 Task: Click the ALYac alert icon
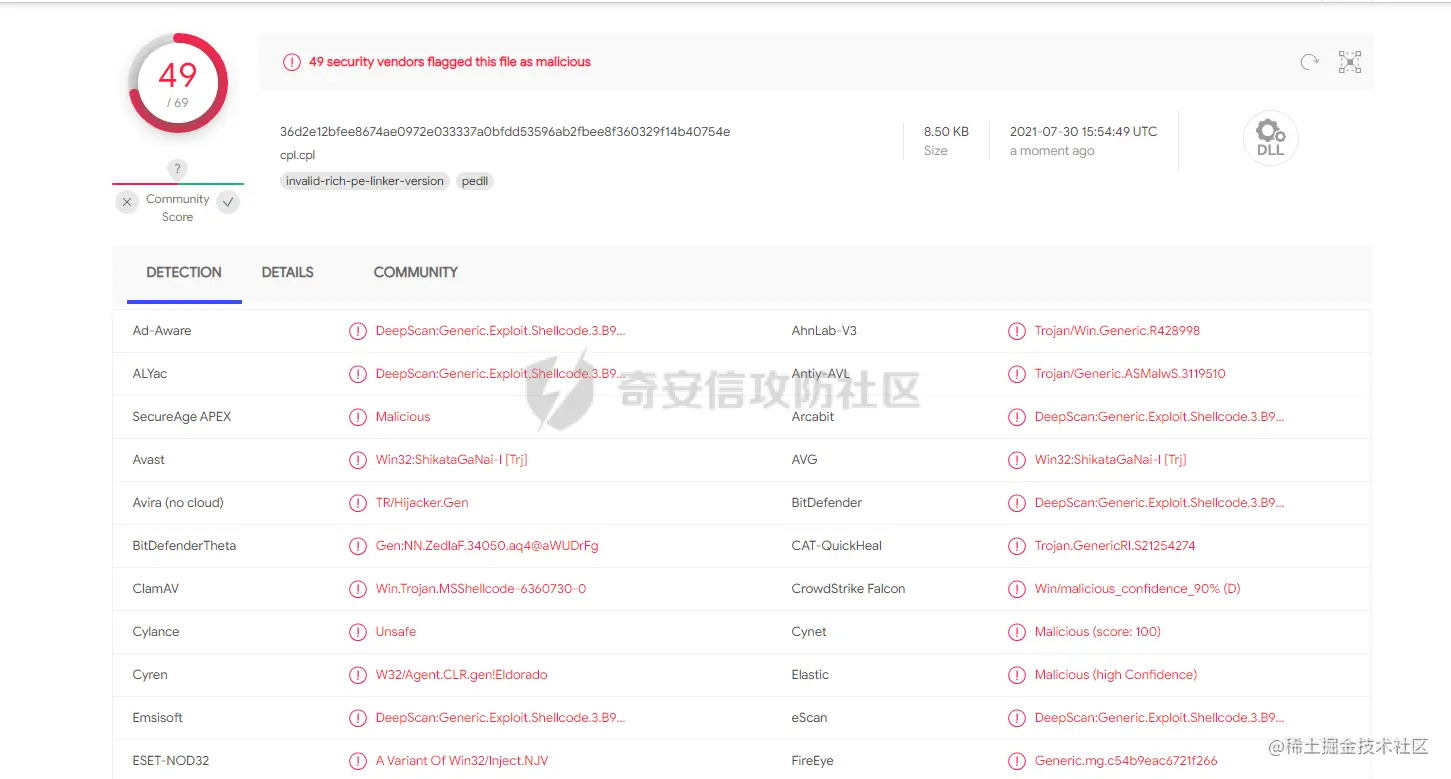(x=358, y=374)
